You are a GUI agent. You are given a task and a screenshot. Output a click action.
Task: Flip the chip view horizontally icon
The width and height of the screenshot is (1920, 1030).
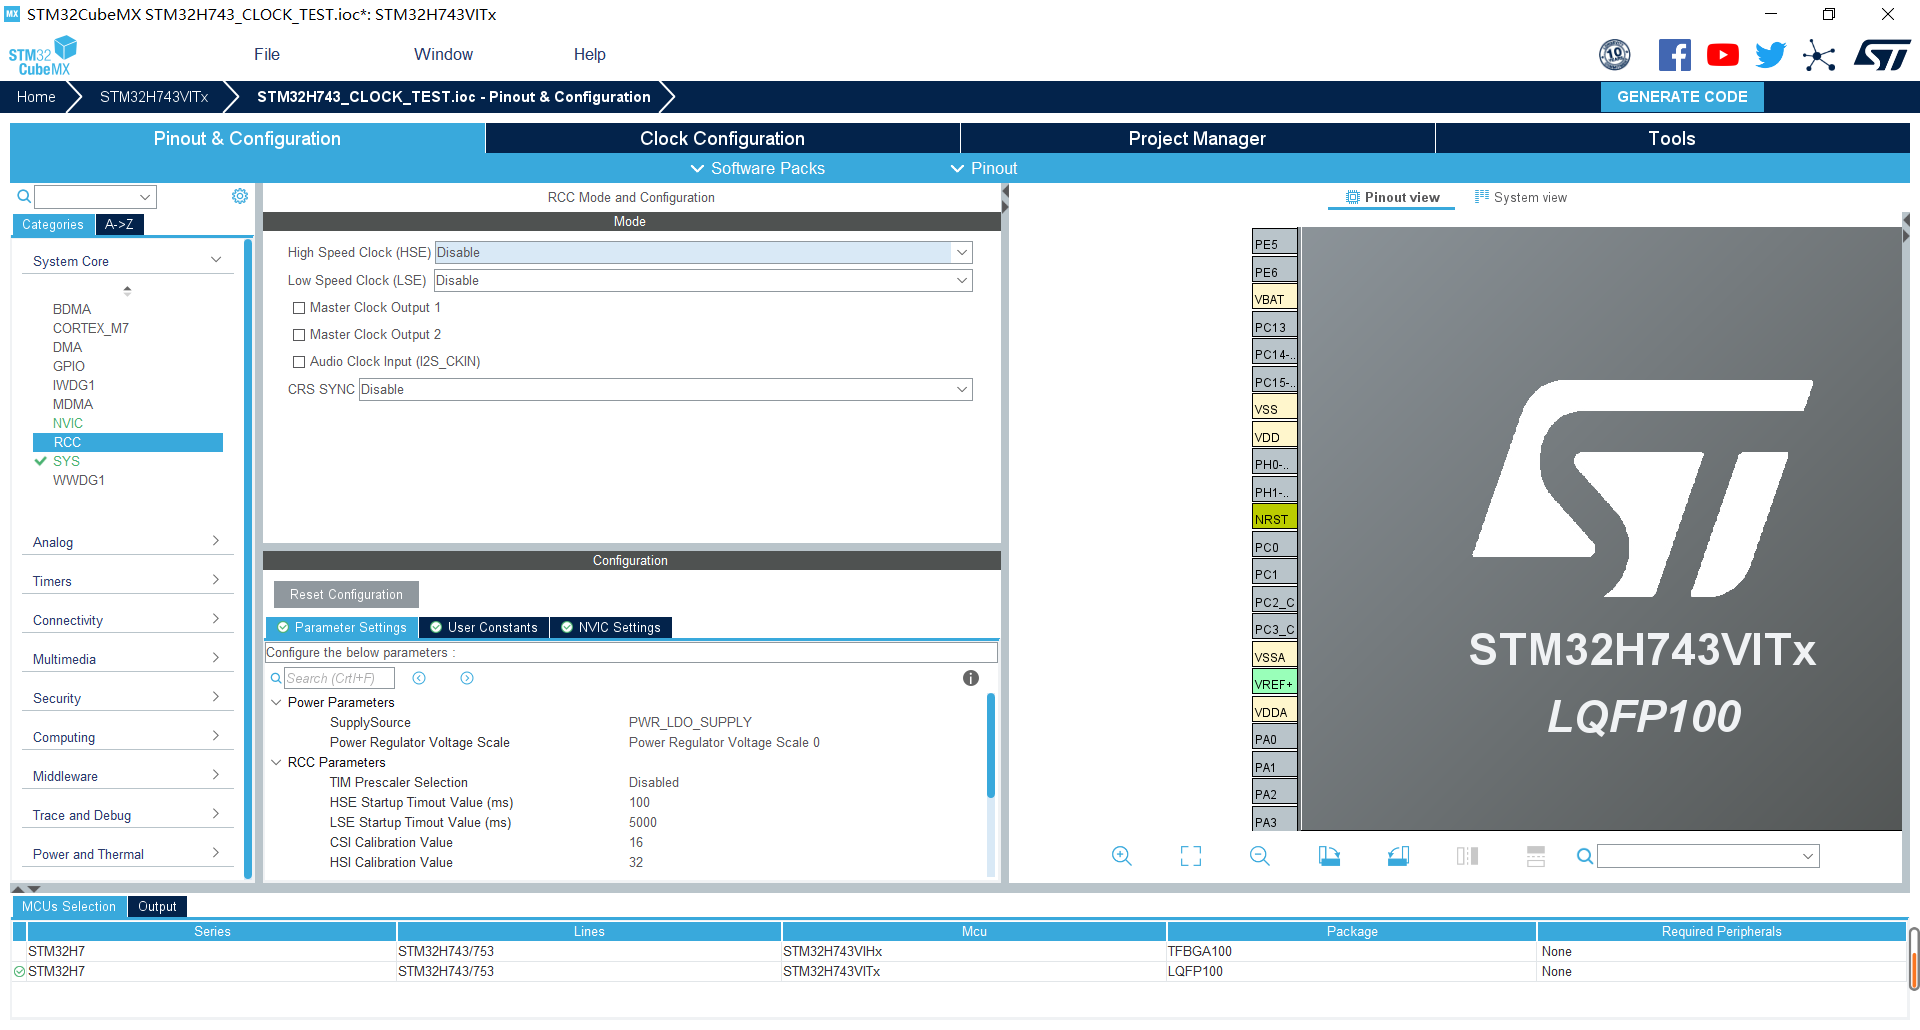click(1467, 856)
